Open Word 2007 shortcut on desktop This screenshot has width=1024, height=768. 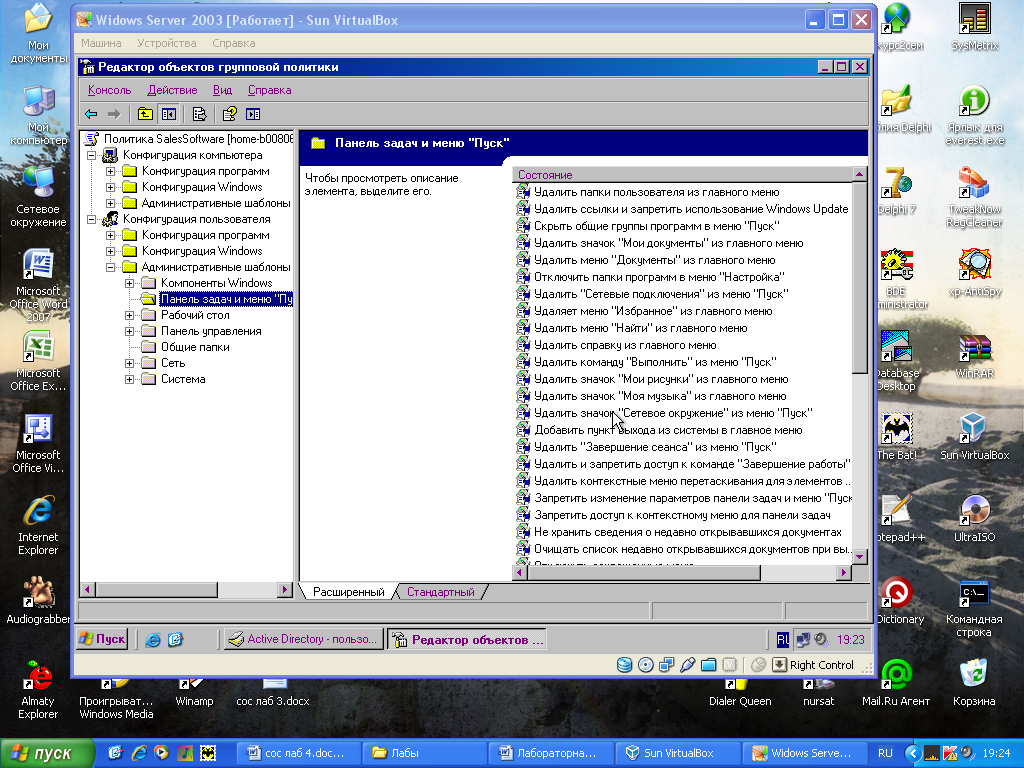tap(38, 285)
